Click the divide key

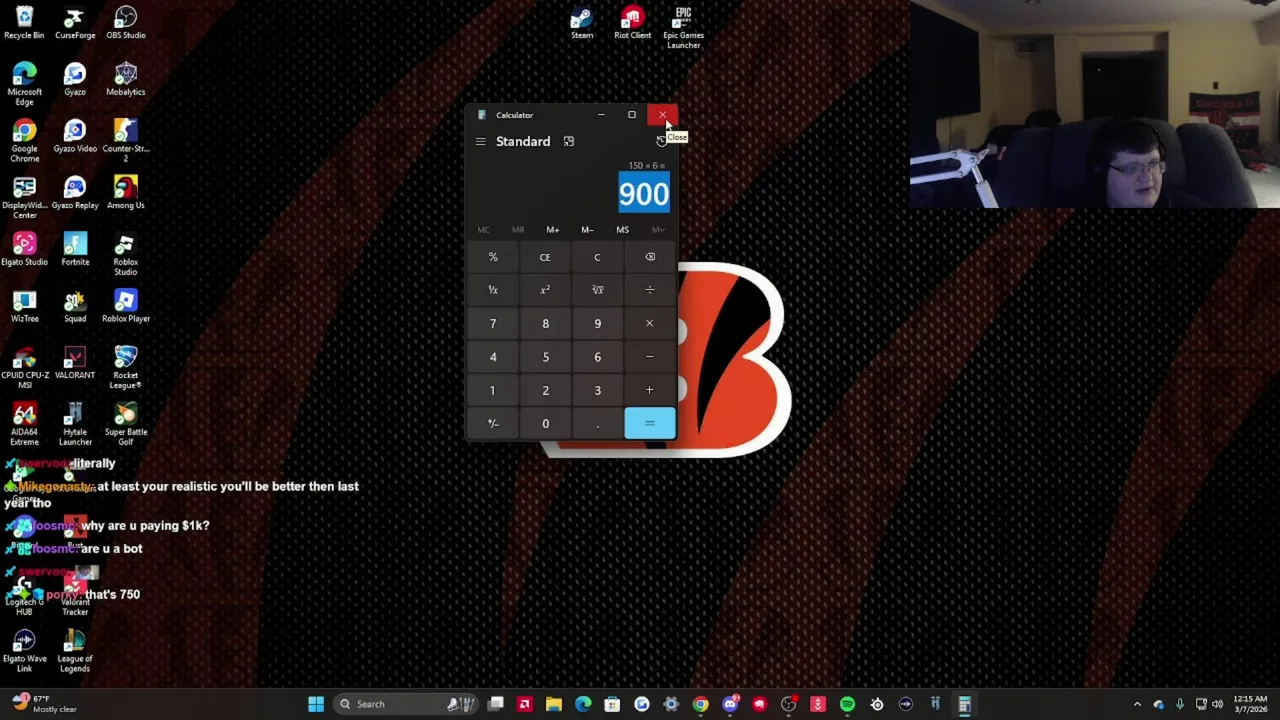(650, 290)
